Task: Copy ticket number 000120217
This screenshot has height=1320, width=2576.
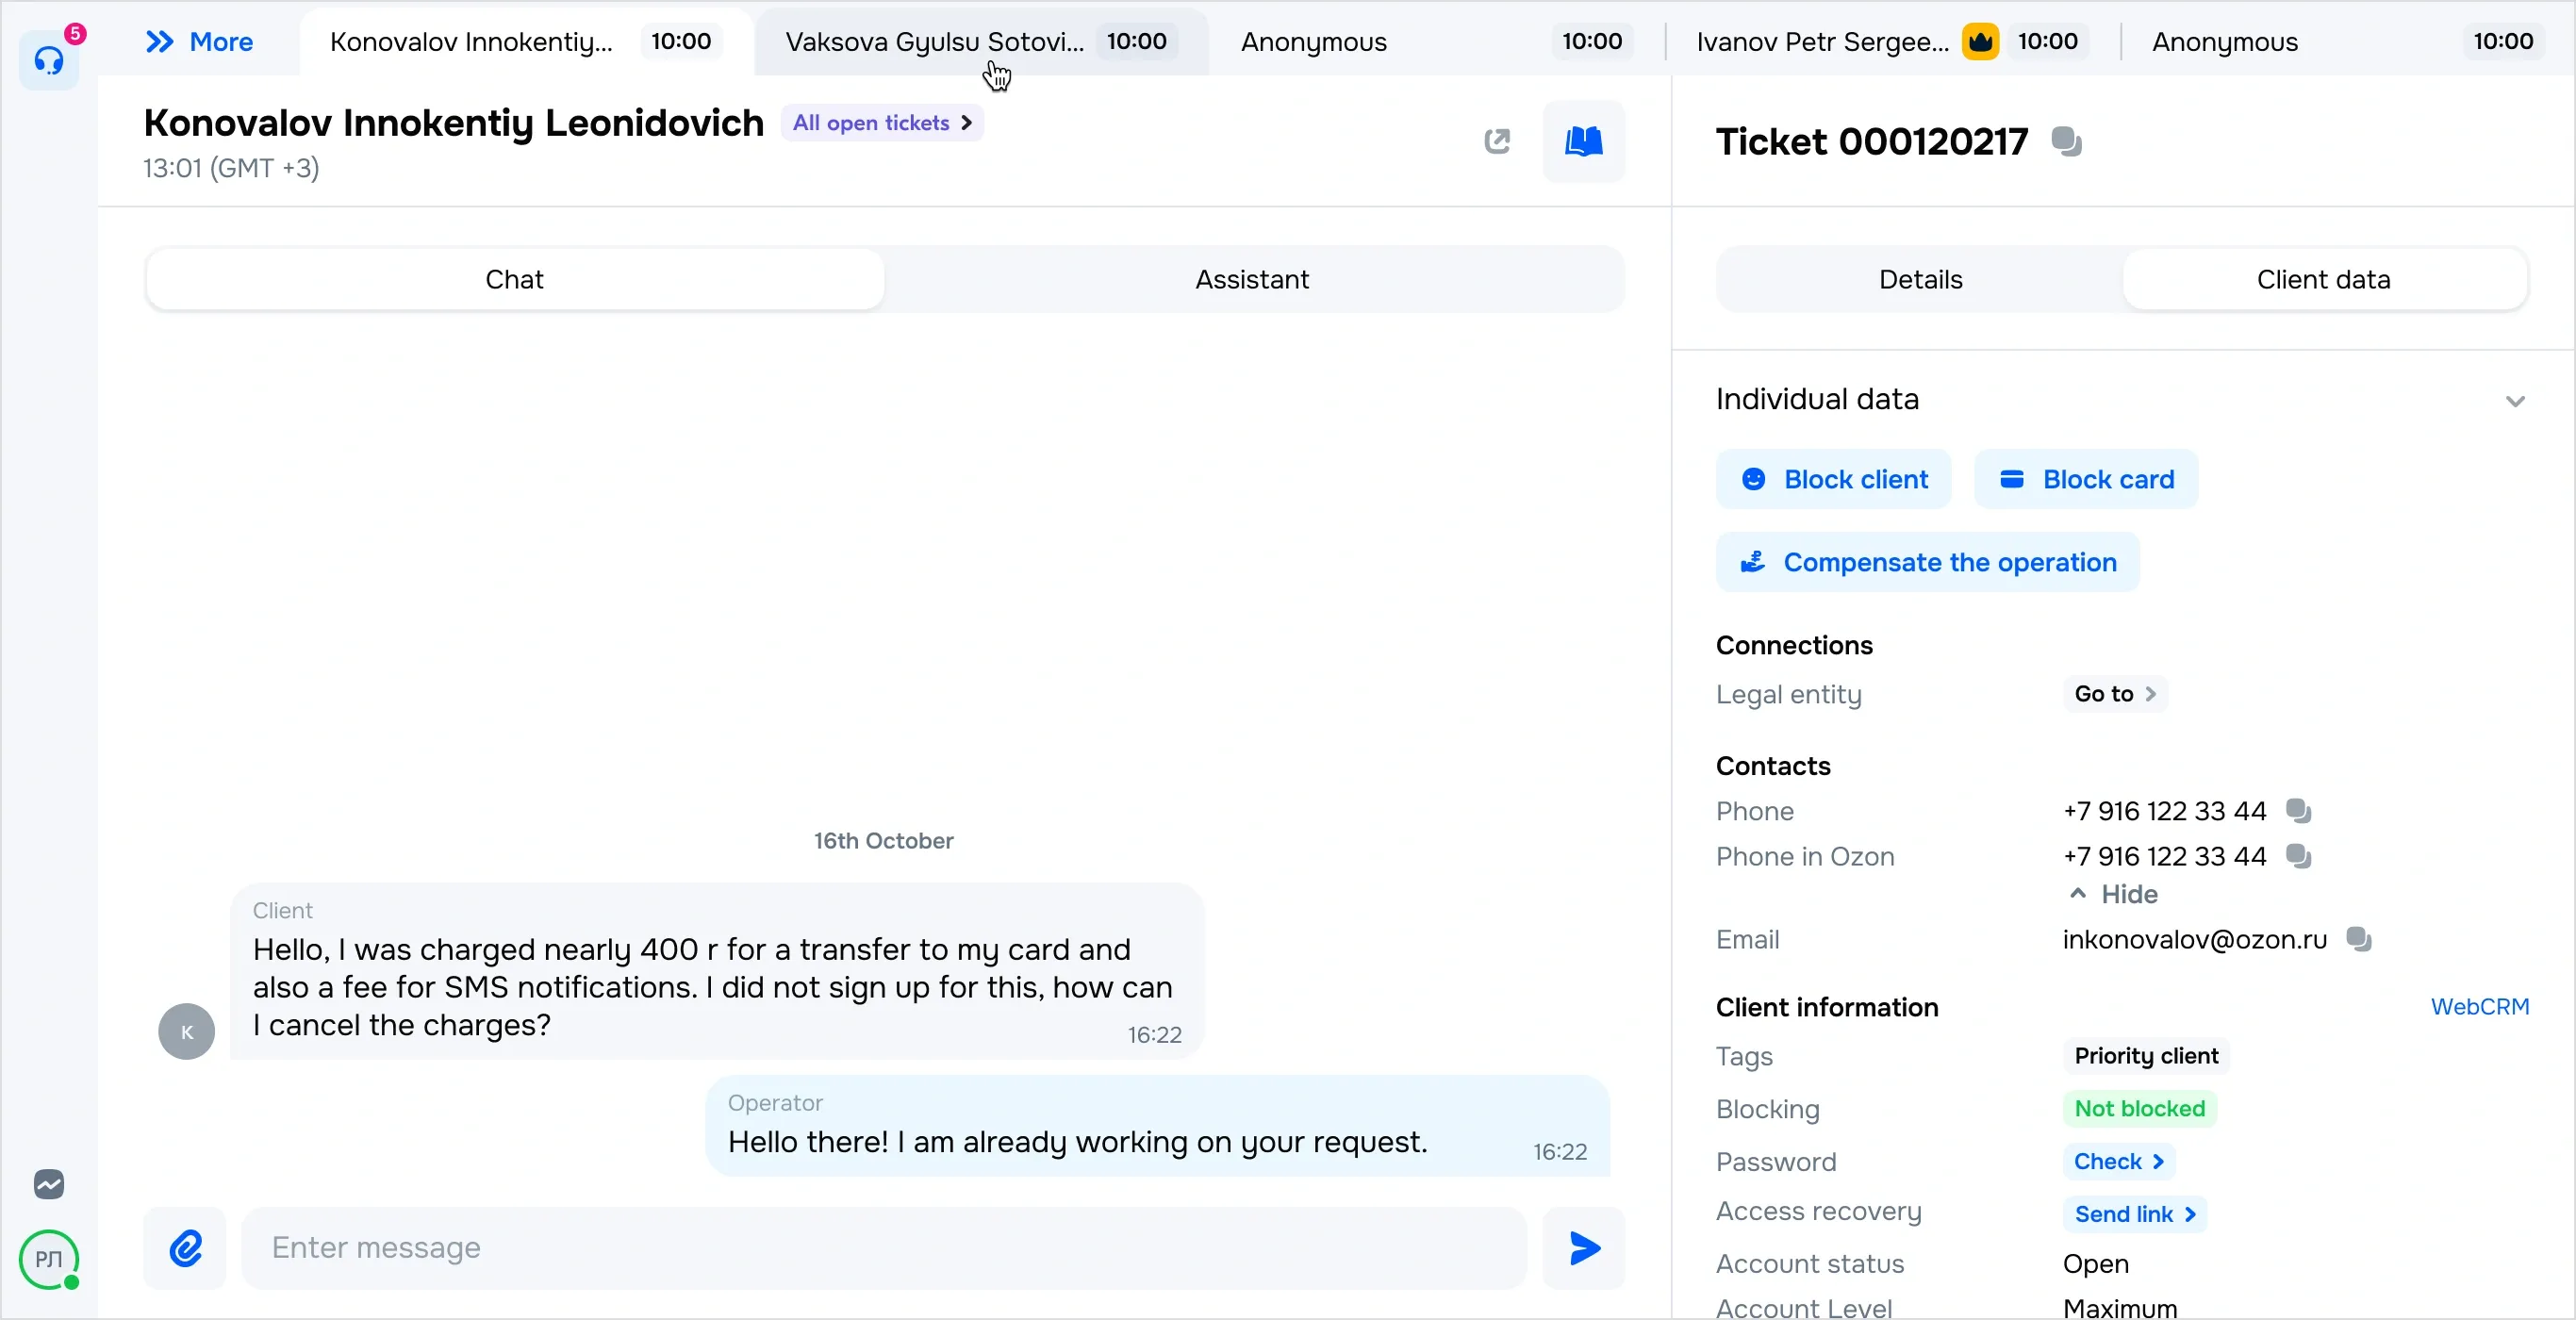Action: coord(2066,142)
